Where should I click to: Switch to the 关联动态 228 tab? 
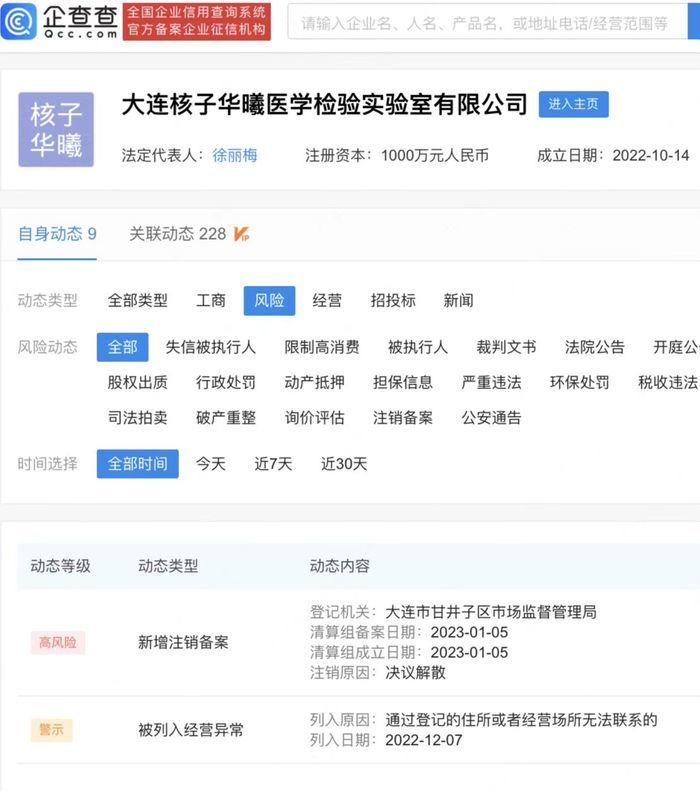pyautogui.click(x=178, y=234)
